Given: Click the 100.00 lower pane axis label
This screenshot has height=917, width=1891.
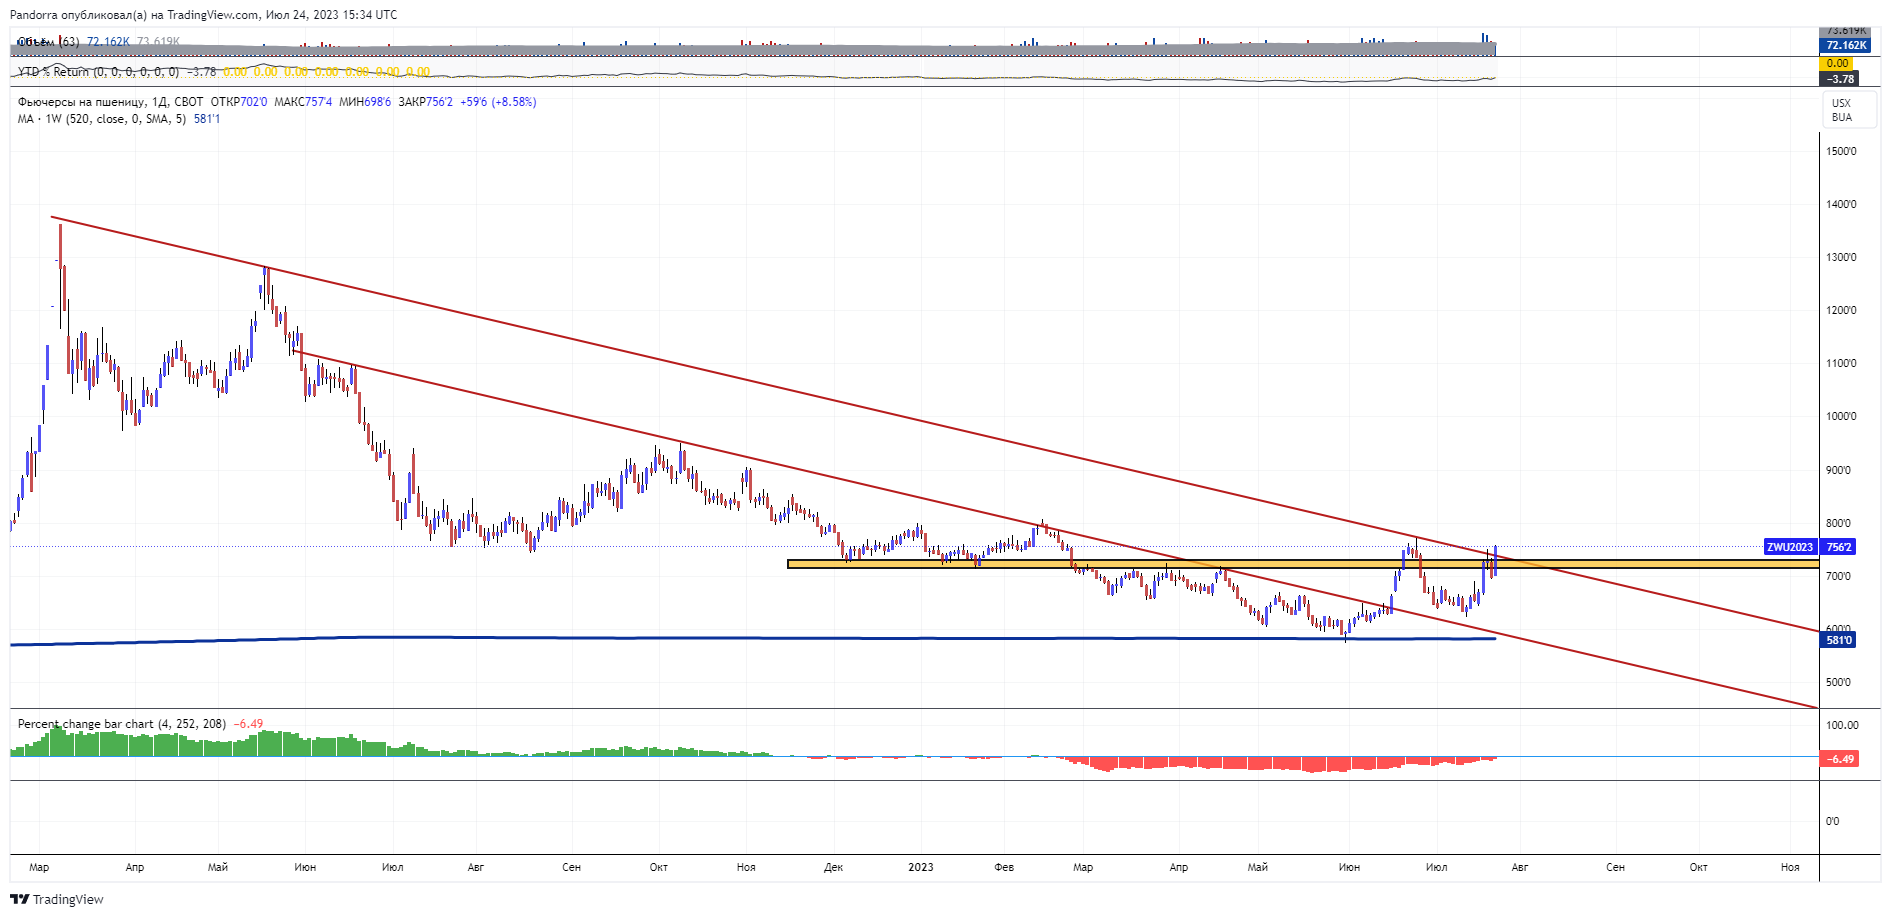Looking at the screenshot, I should coord(1842,725).
